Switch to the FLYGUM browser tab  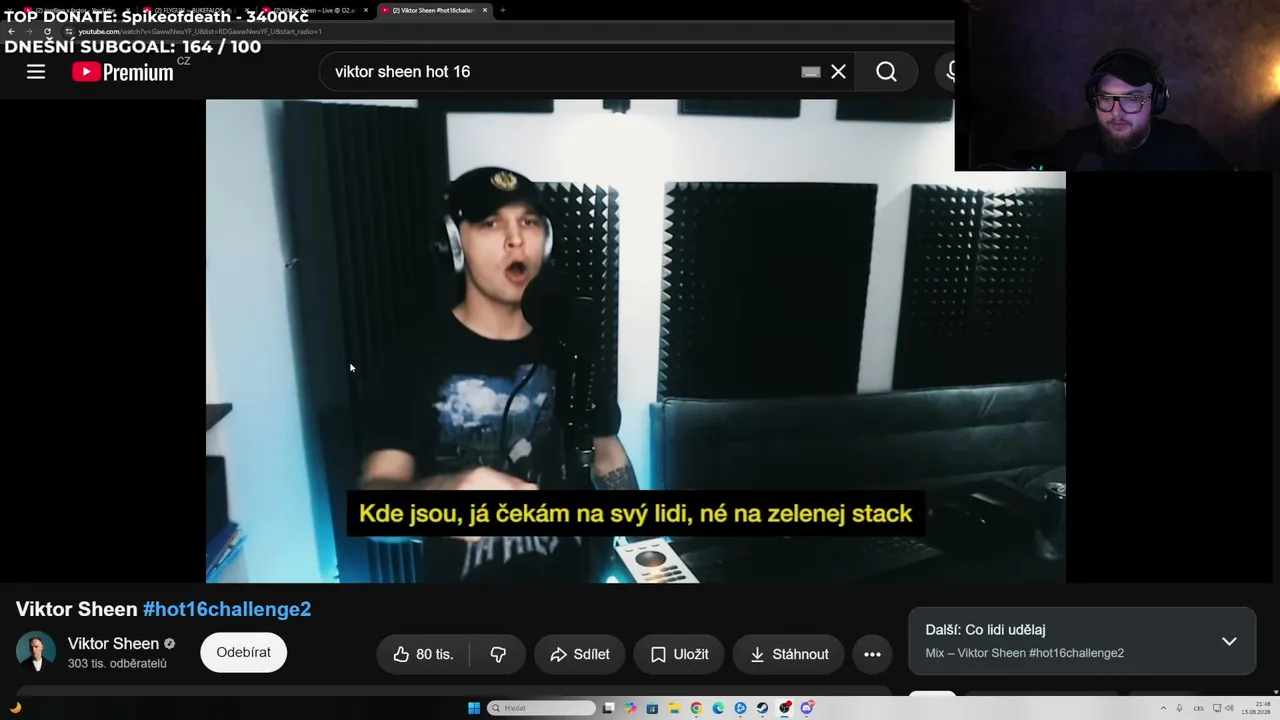(x=196, y=10)
